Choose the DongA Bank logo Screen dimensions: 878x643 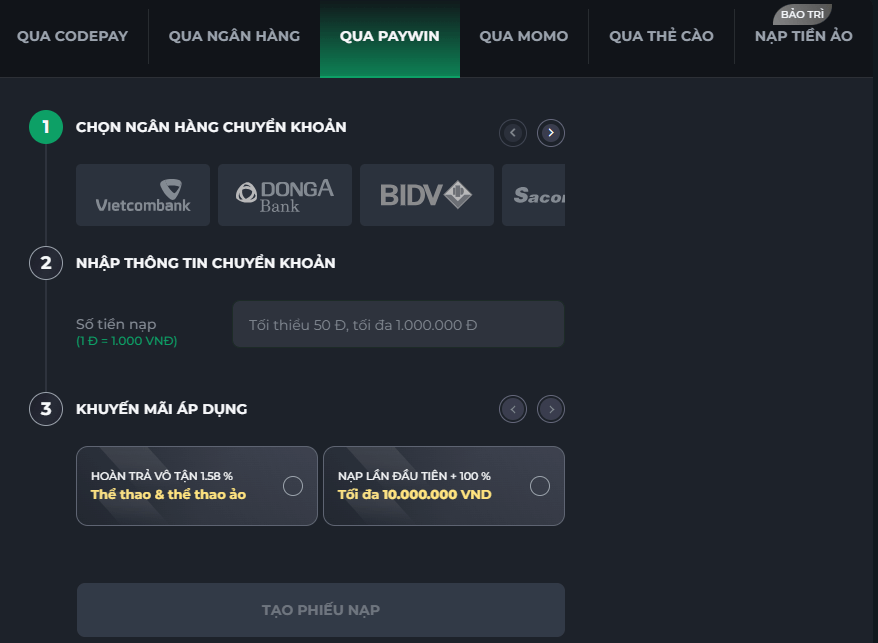(285, 195)
